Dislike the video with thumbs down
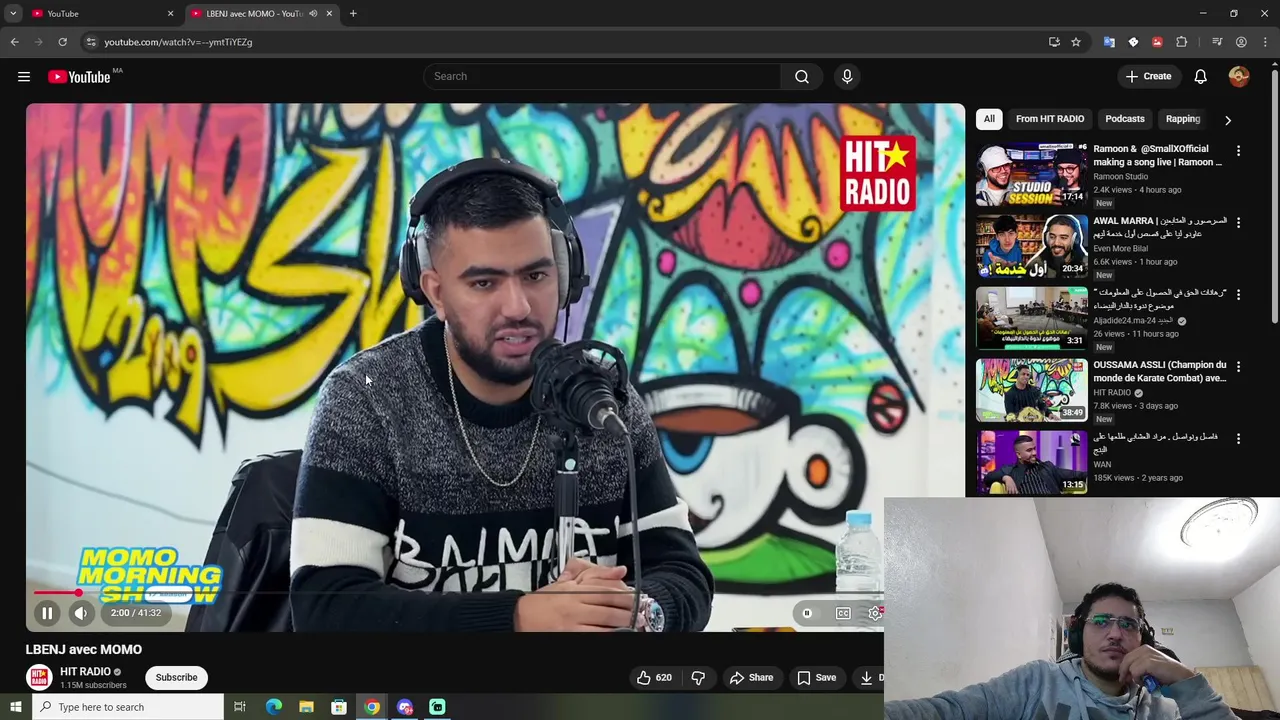The height and width of the screenshot is (720, 1280). click(698, 677)
